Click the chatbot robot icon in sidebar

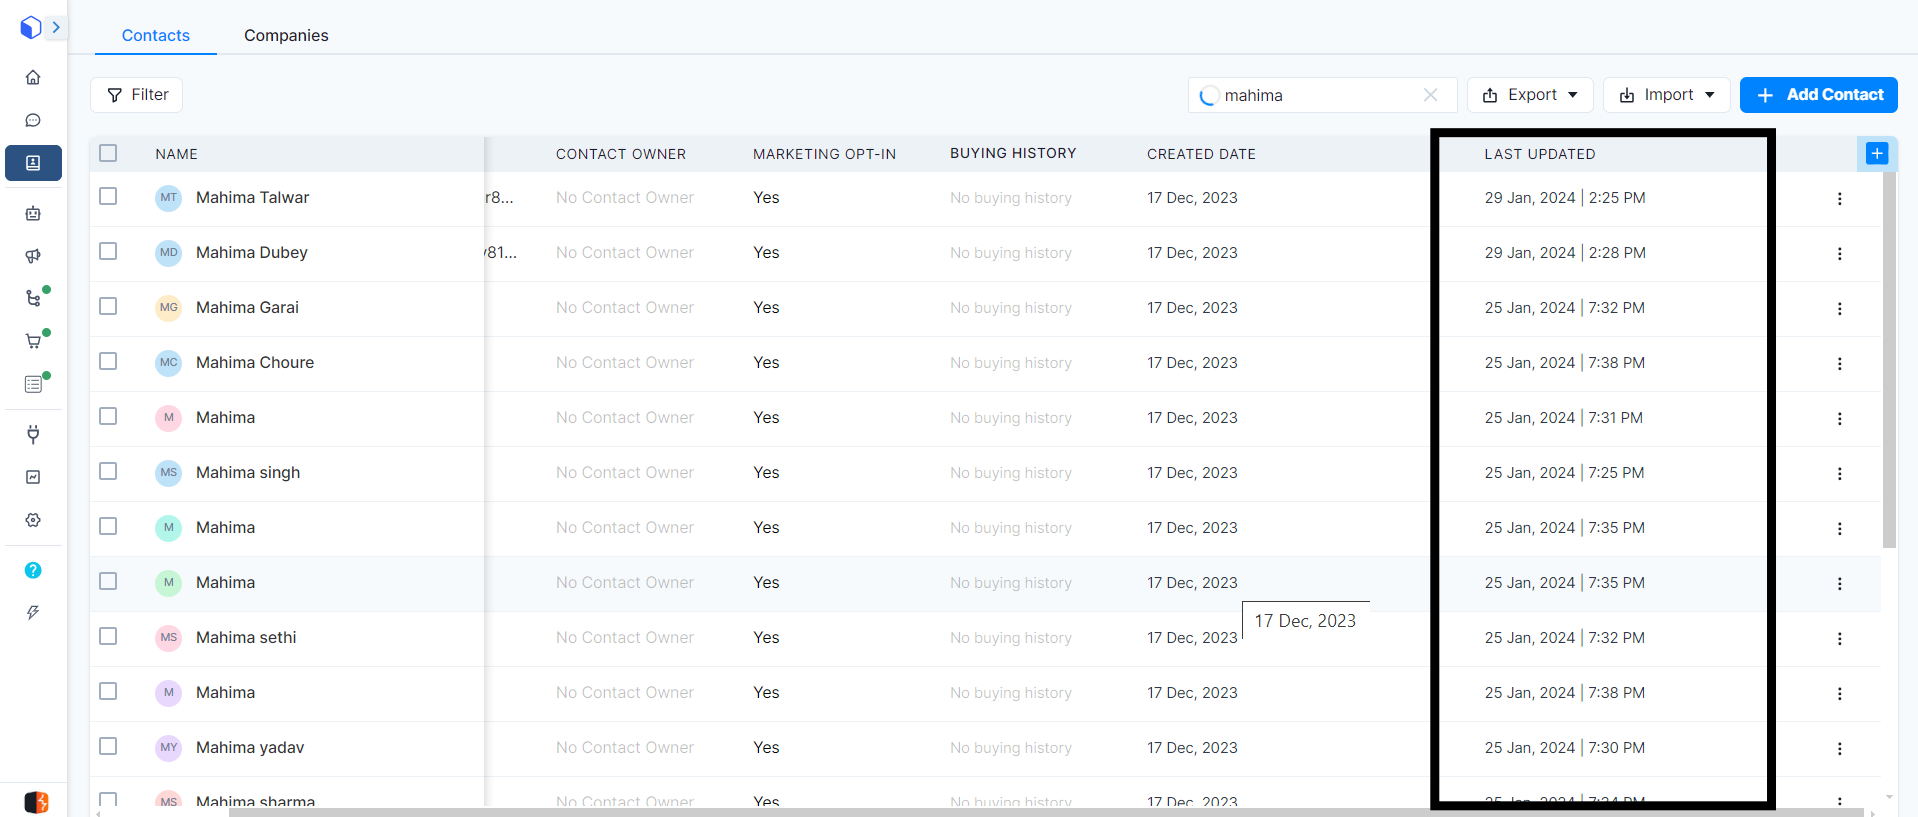tap(33, 213)
